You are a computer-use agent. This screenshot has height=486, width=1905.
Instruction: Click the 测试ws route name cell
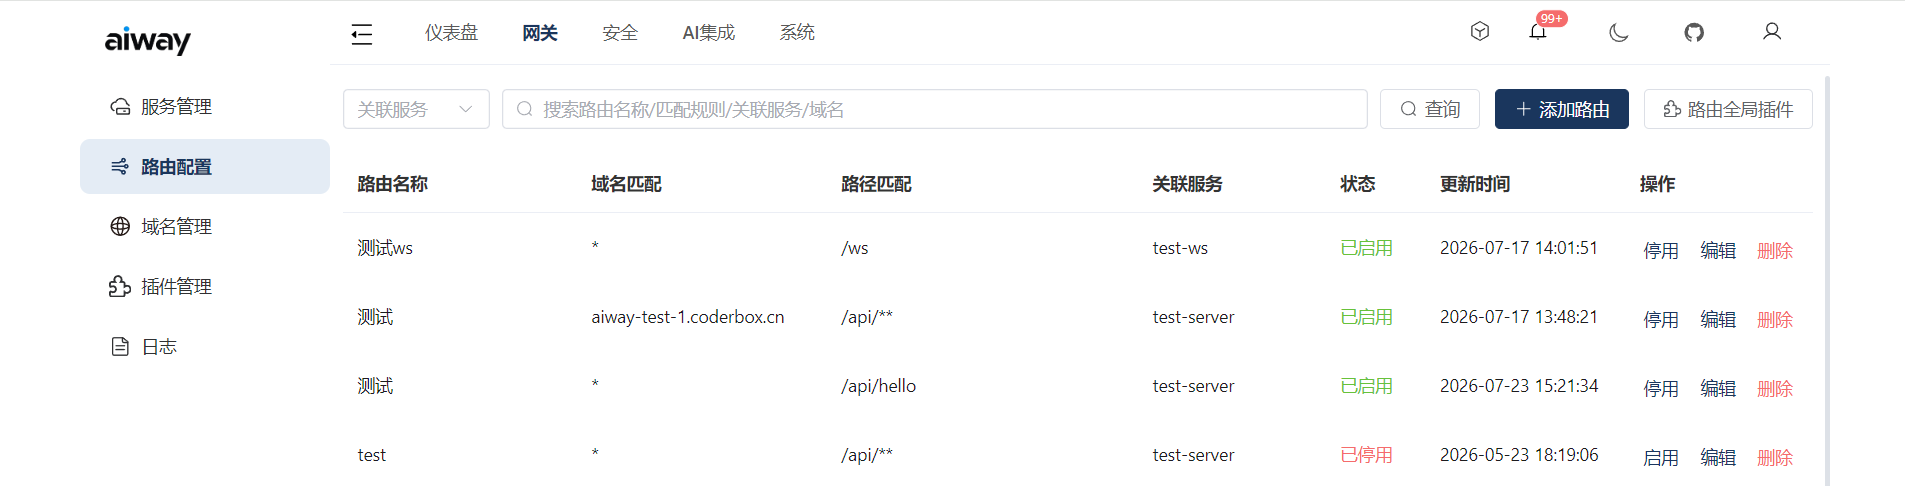385,248
